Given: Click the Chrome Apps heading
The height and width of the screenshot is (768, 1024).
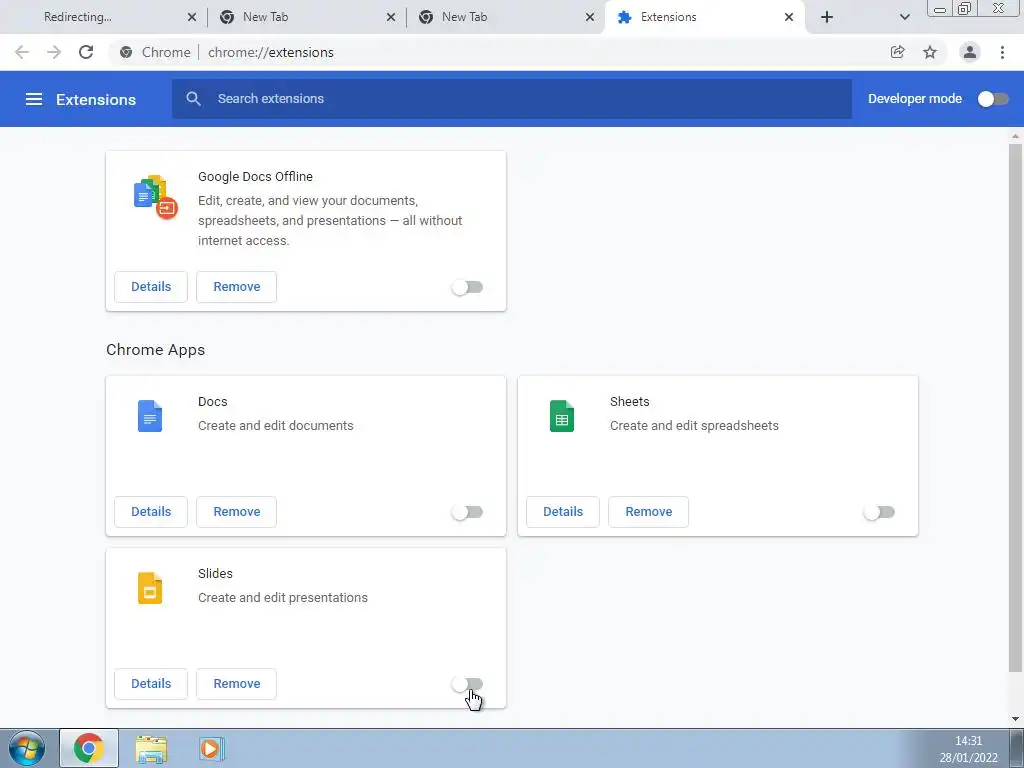Looking at the screenshot, I should coord(155,349).
